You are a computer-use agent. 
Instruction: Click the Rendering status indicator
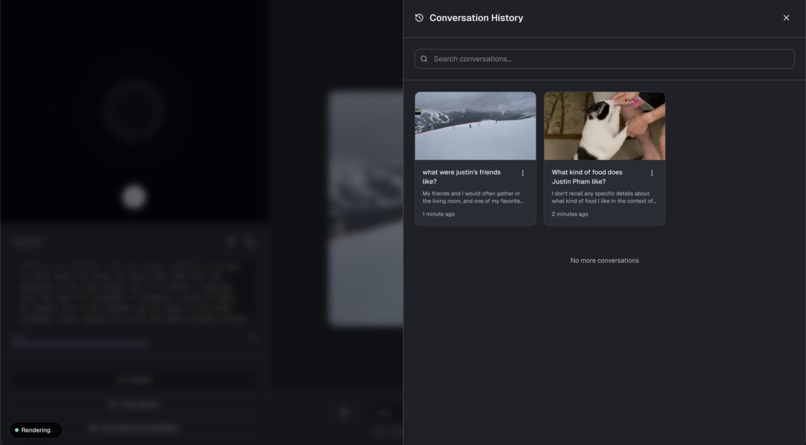coord(35,430)
